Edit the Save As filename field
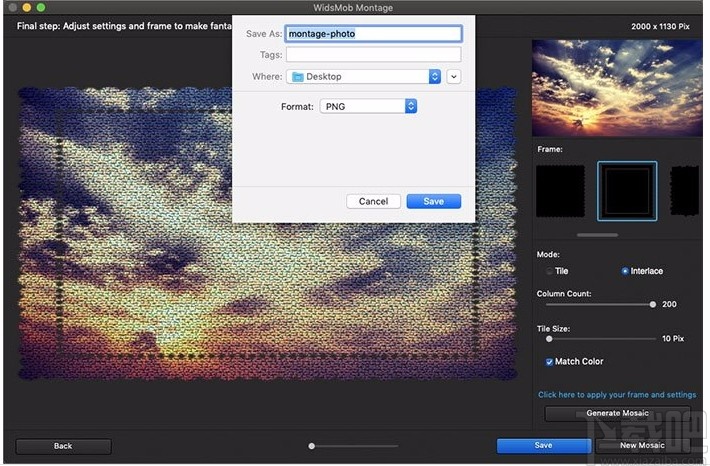 (x=374, y=34)
